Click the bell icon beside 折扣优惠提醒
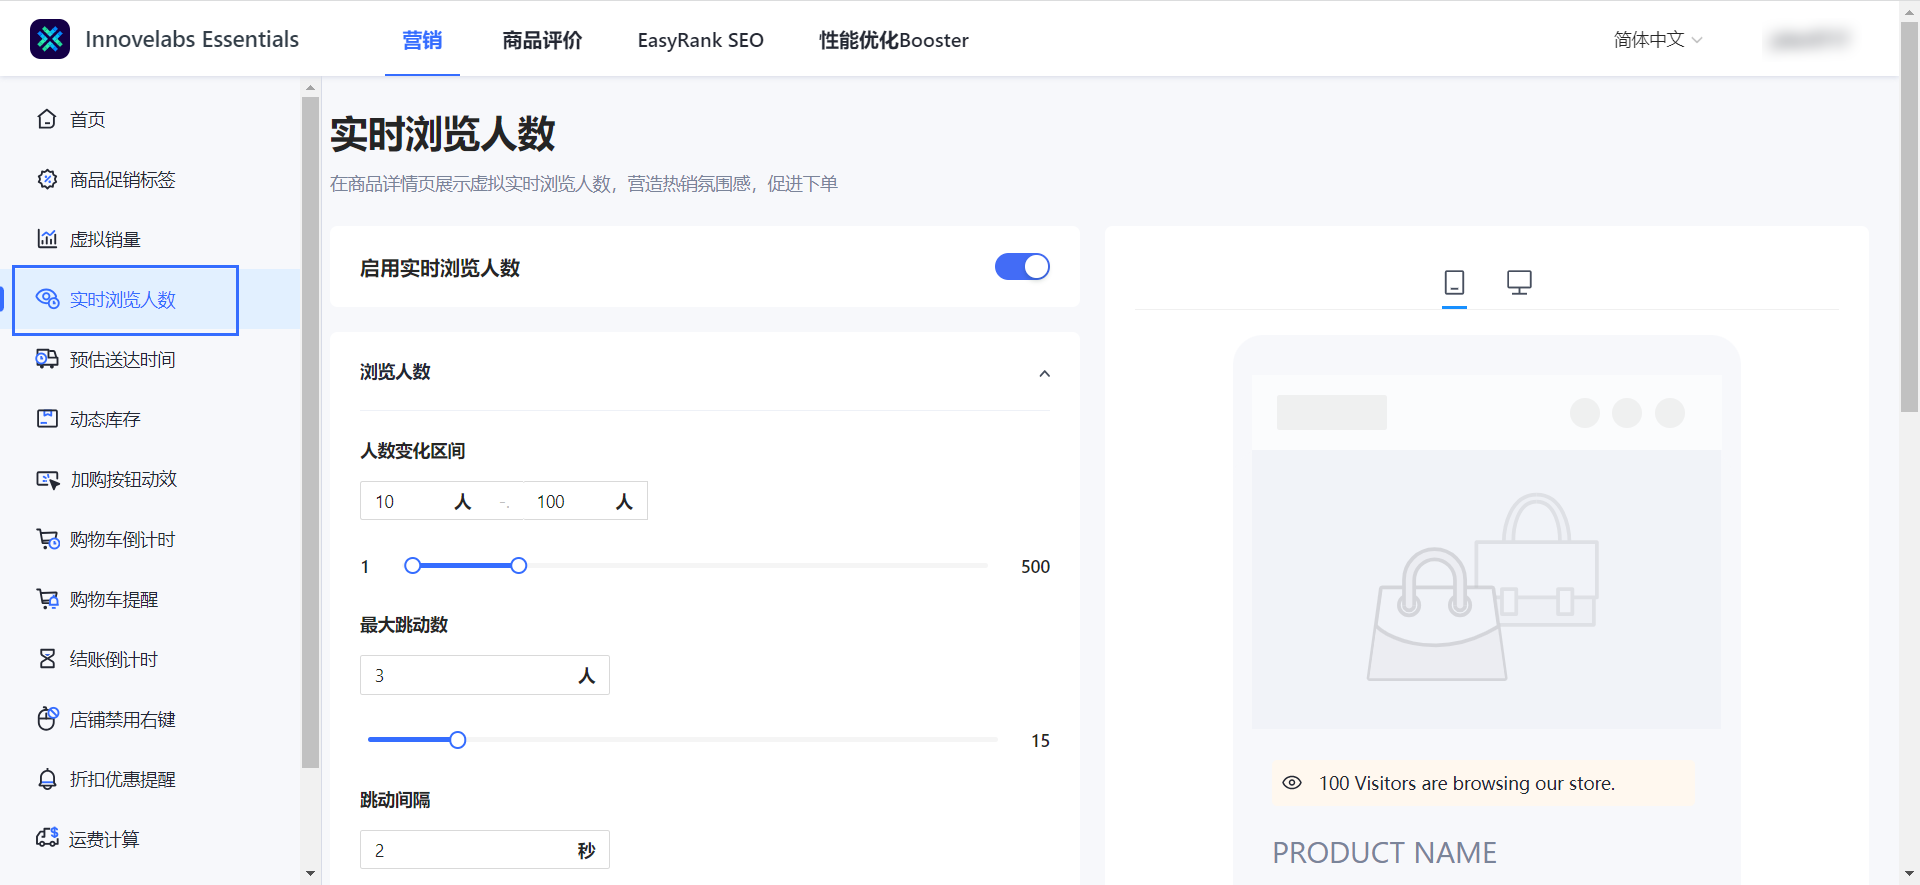The height and width of the screenshot is (885, 1920). [47, 779]
